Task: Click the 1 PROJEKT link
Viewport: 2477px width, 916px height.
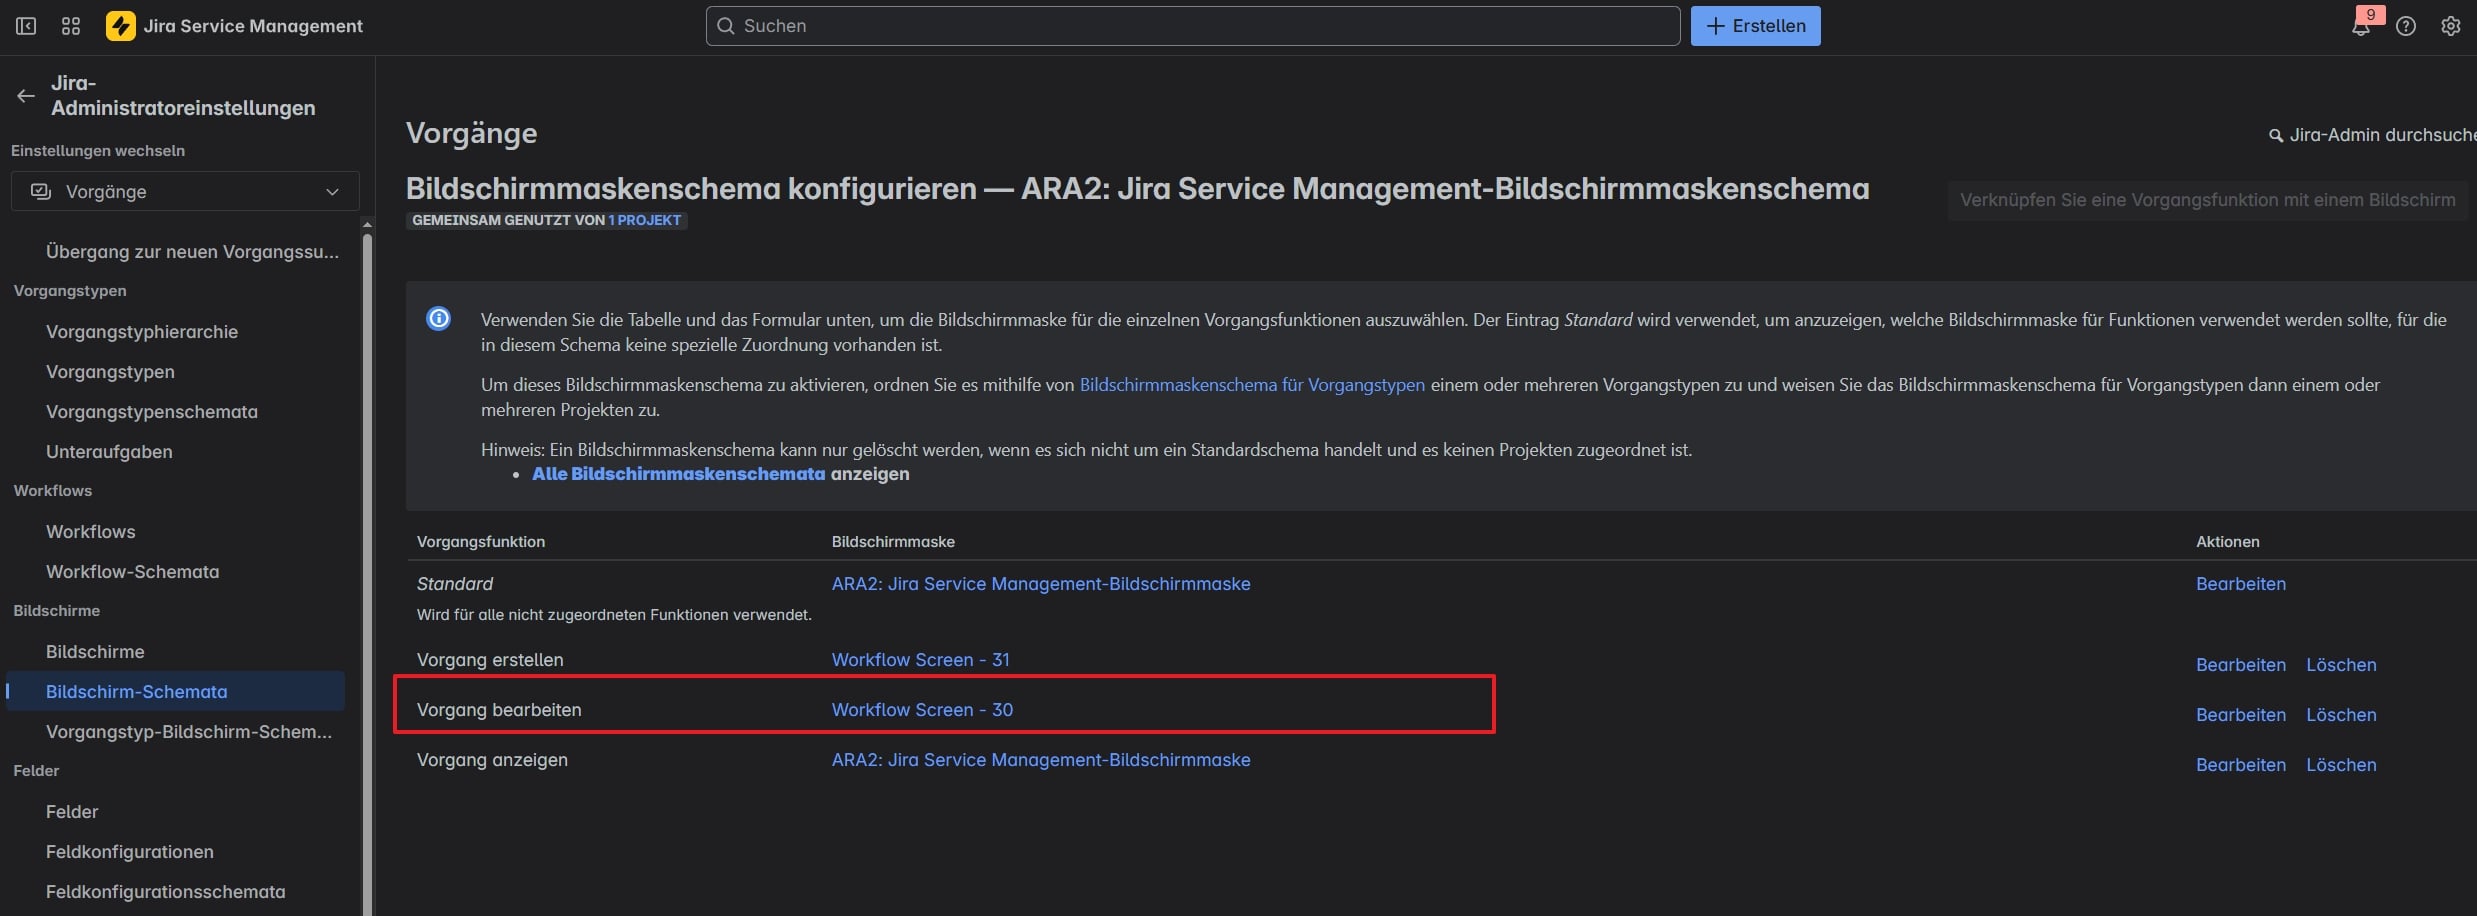Action: 645,220
